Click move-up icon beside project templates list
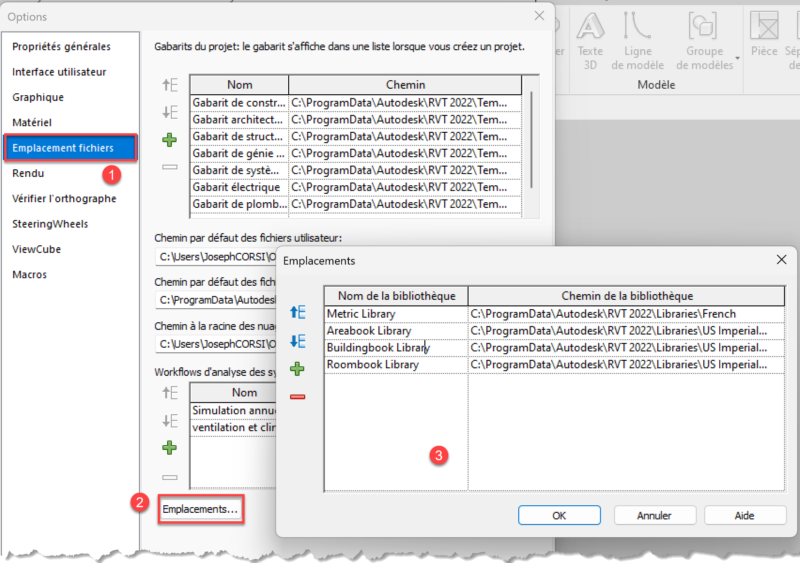Image resolution: width=800 pixels, height=563 pixels. click(170, 85)
